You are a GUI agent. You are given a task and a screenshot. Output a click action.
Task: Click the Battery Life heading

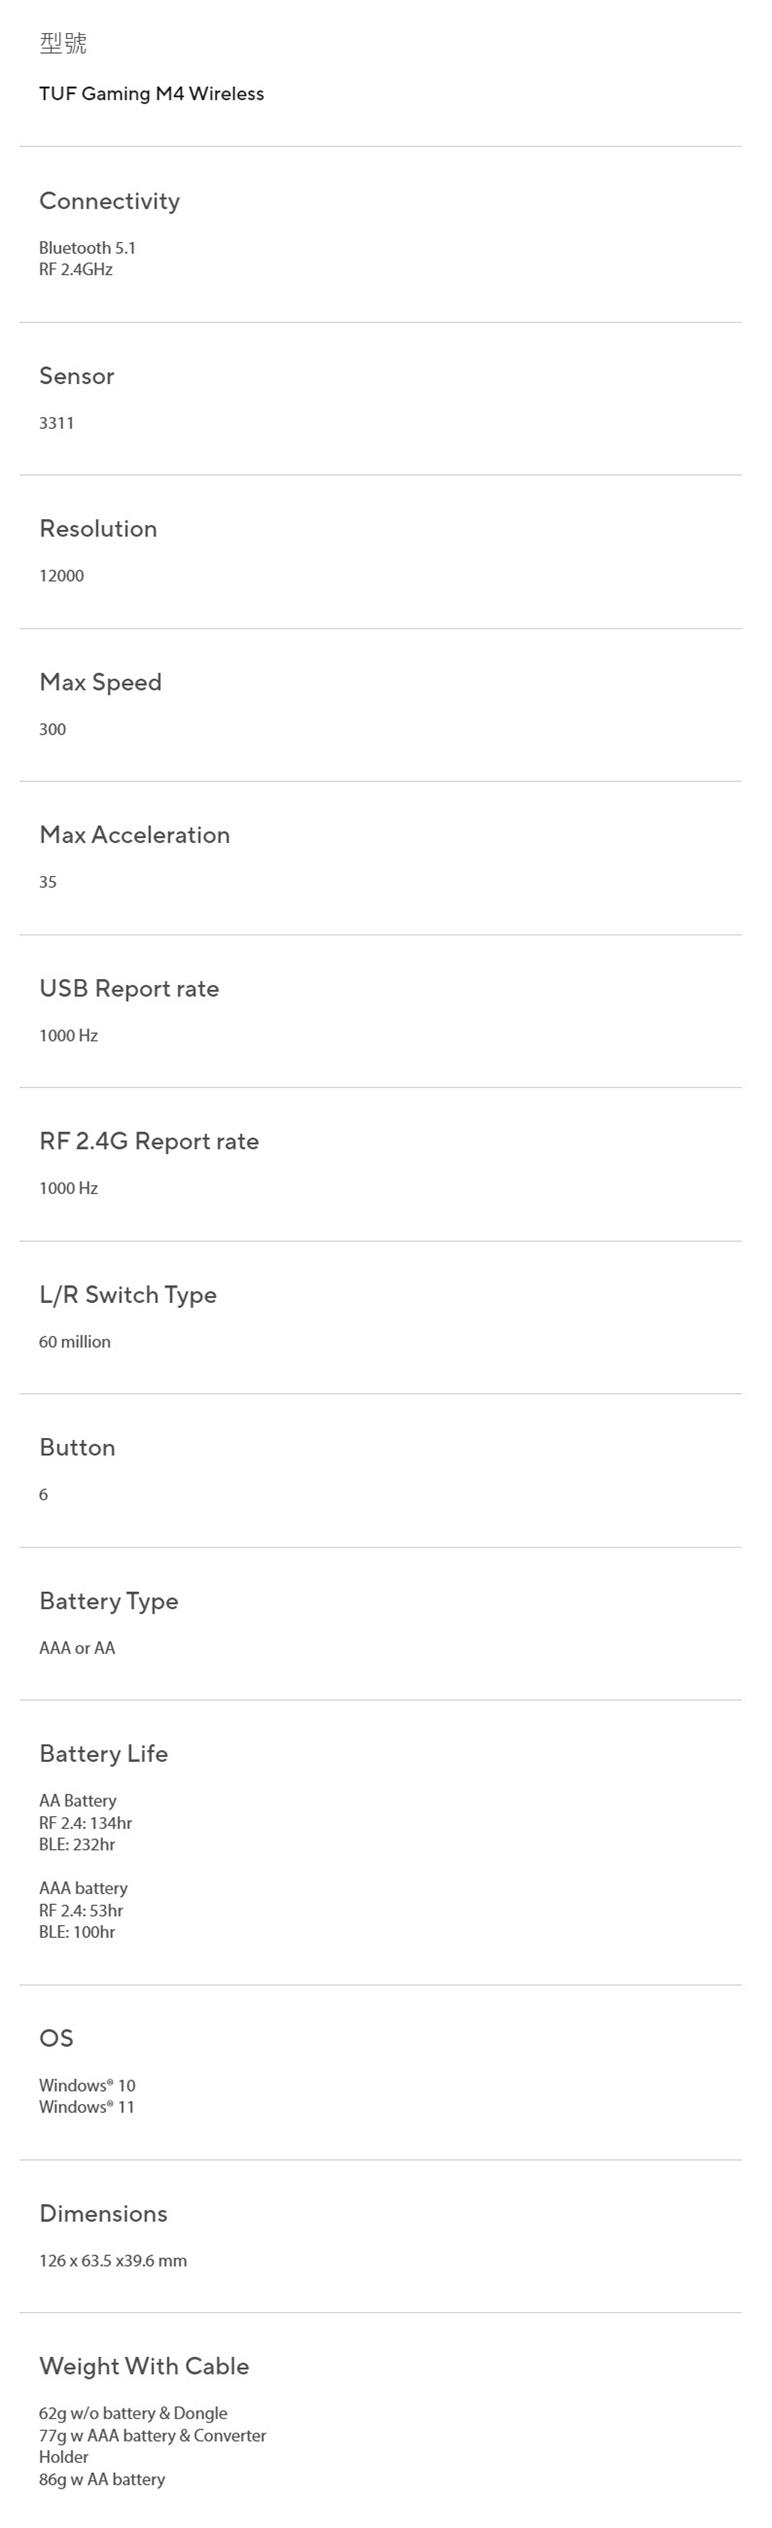pos(103,1754)
